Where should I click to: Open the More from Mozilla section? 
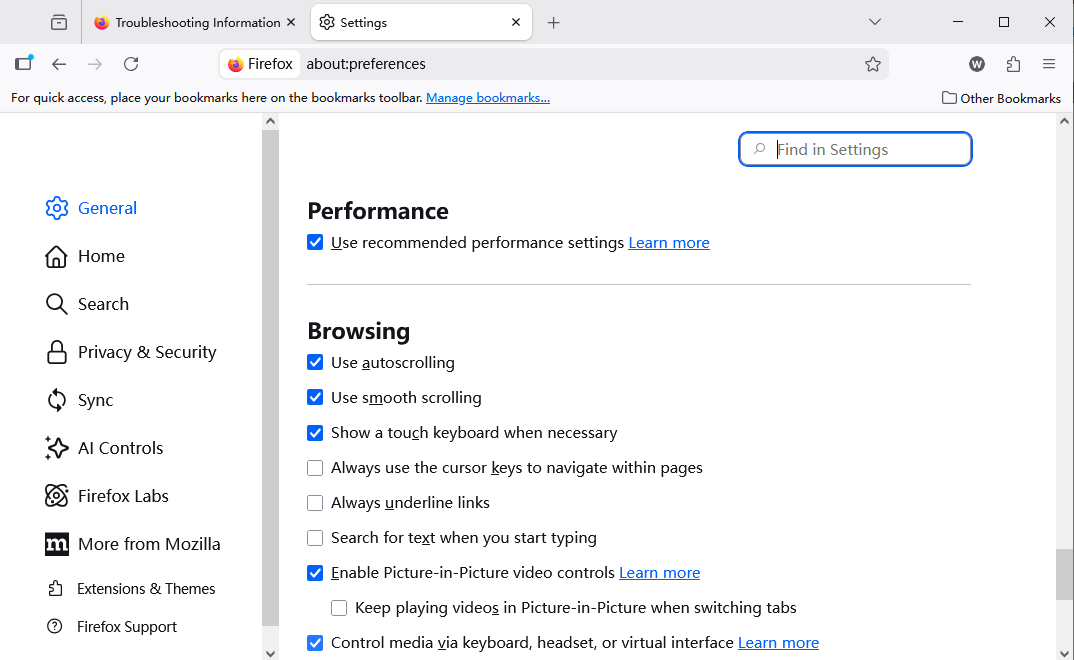click(149, 544)
